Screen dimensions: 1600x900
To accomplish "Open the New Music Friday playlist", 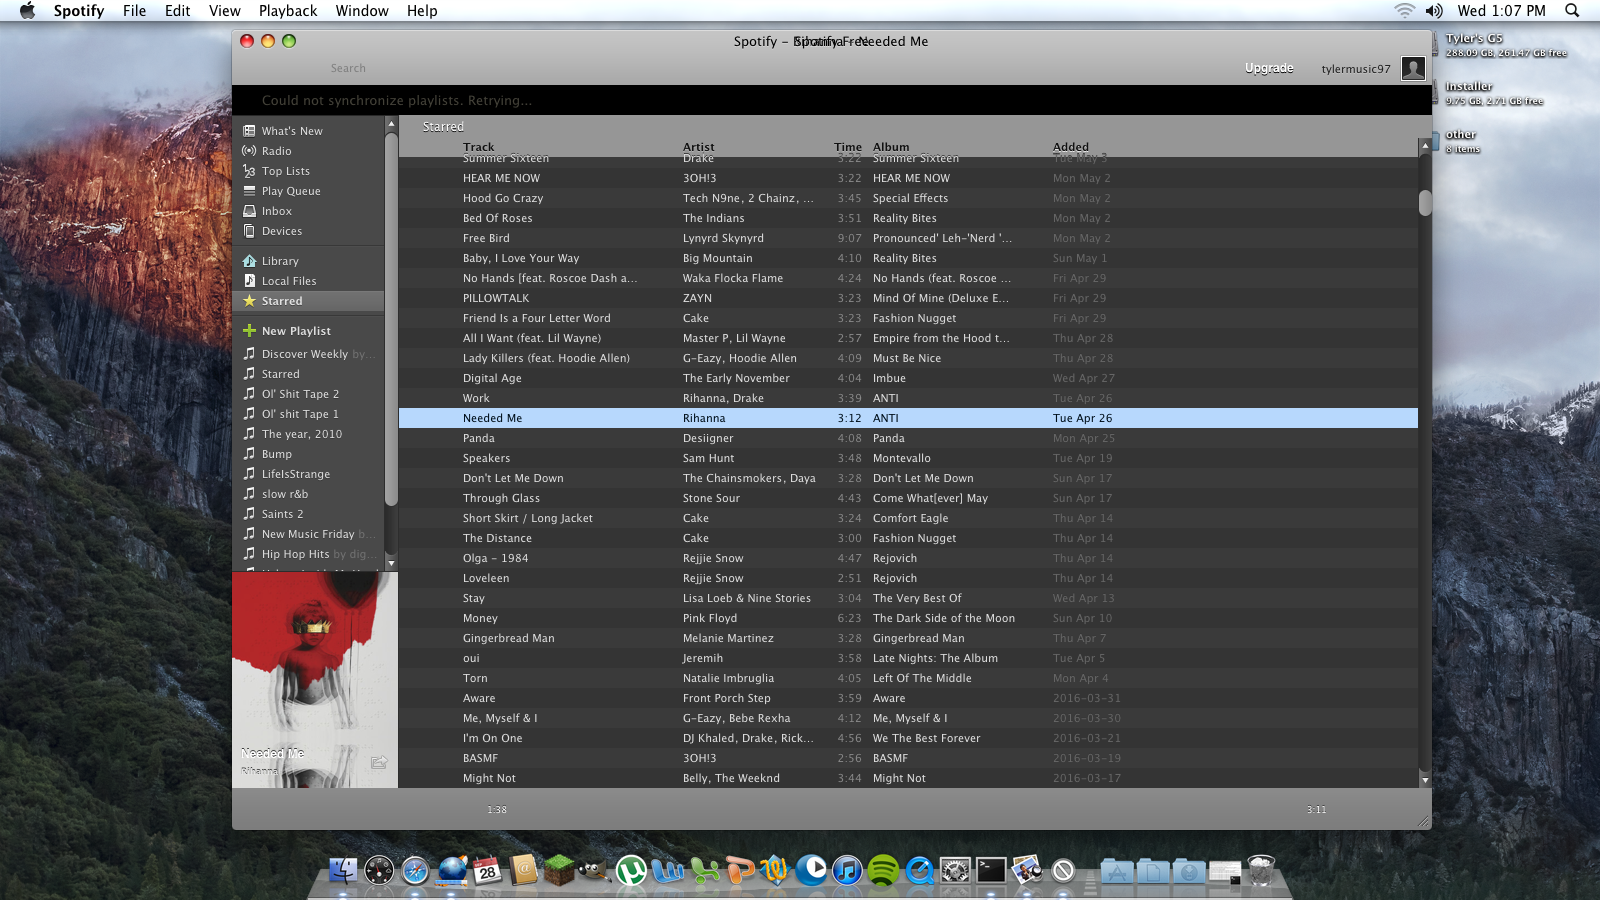I will point(308,534).
